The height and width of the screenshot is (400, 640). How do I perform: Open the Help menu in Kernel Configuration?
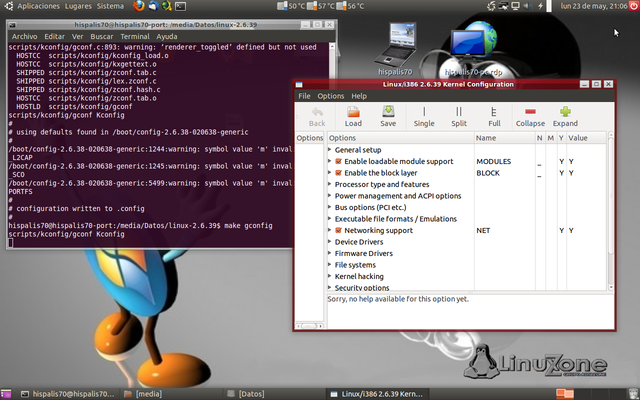[359, 96]
